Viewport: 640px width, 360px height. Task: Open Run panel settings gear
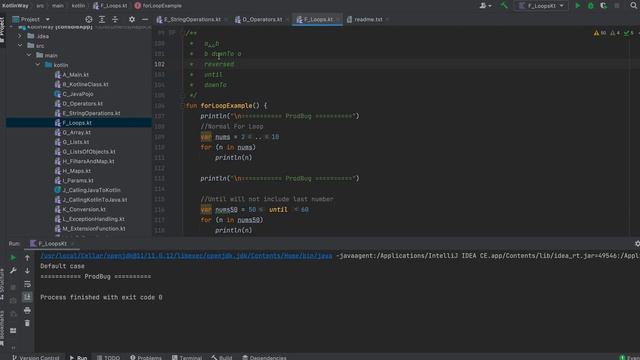pos(637,244)
